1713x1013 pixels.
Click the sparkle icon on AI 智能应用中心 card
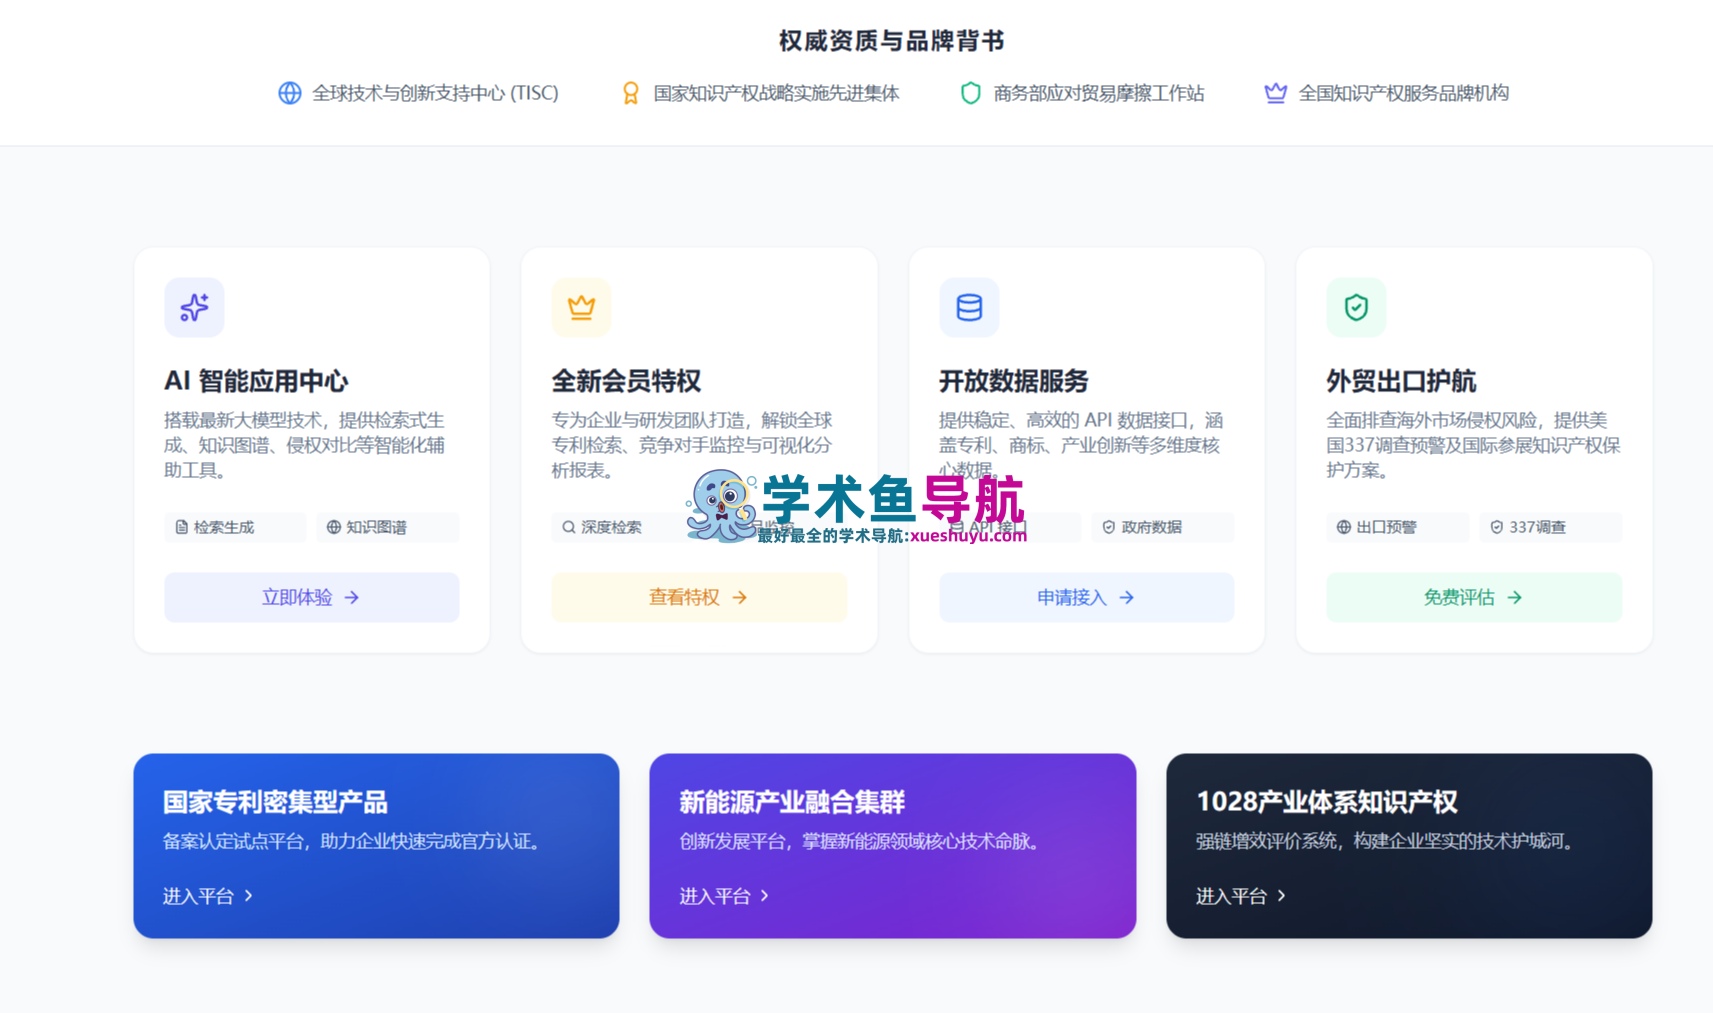(194, 307)
